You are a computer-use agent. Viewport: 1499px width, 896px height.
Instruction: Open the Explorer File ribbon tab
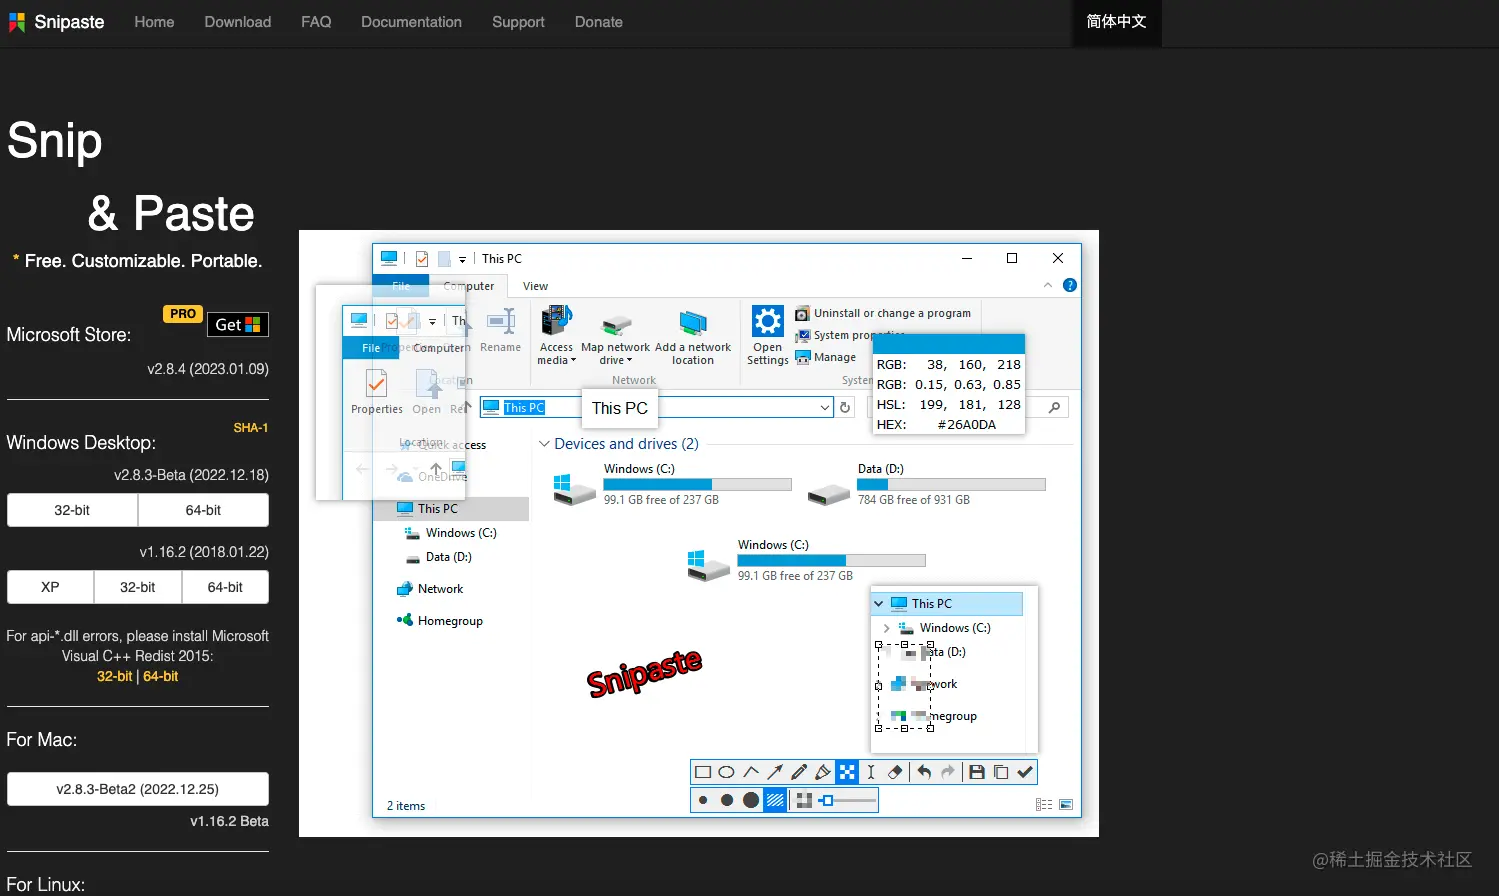401,286
